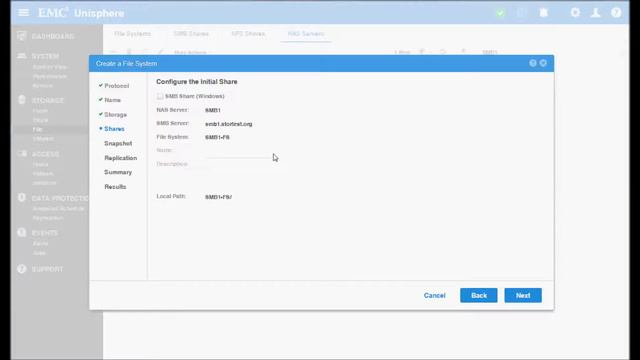Click the File System value SMB1-FS
The image size is (640, 360).
(x=217, y=137)
